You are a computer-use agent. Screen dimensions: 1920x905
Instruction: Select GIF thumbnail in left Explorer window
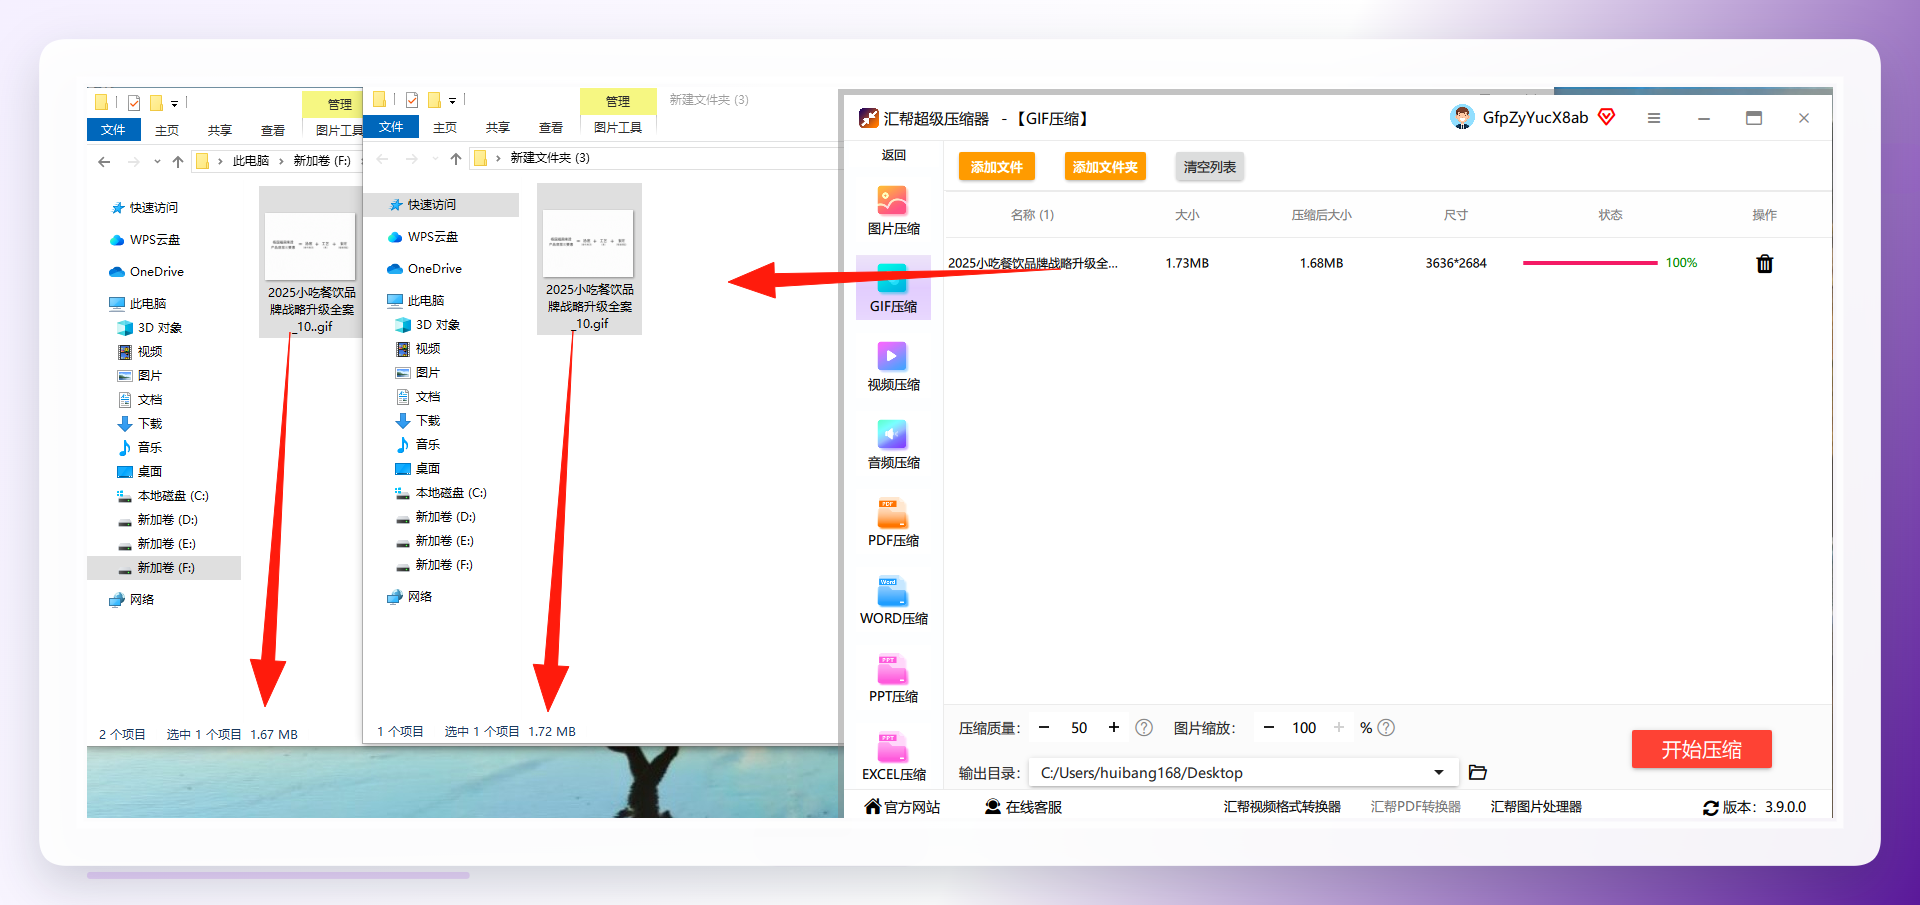pos(311,262)
